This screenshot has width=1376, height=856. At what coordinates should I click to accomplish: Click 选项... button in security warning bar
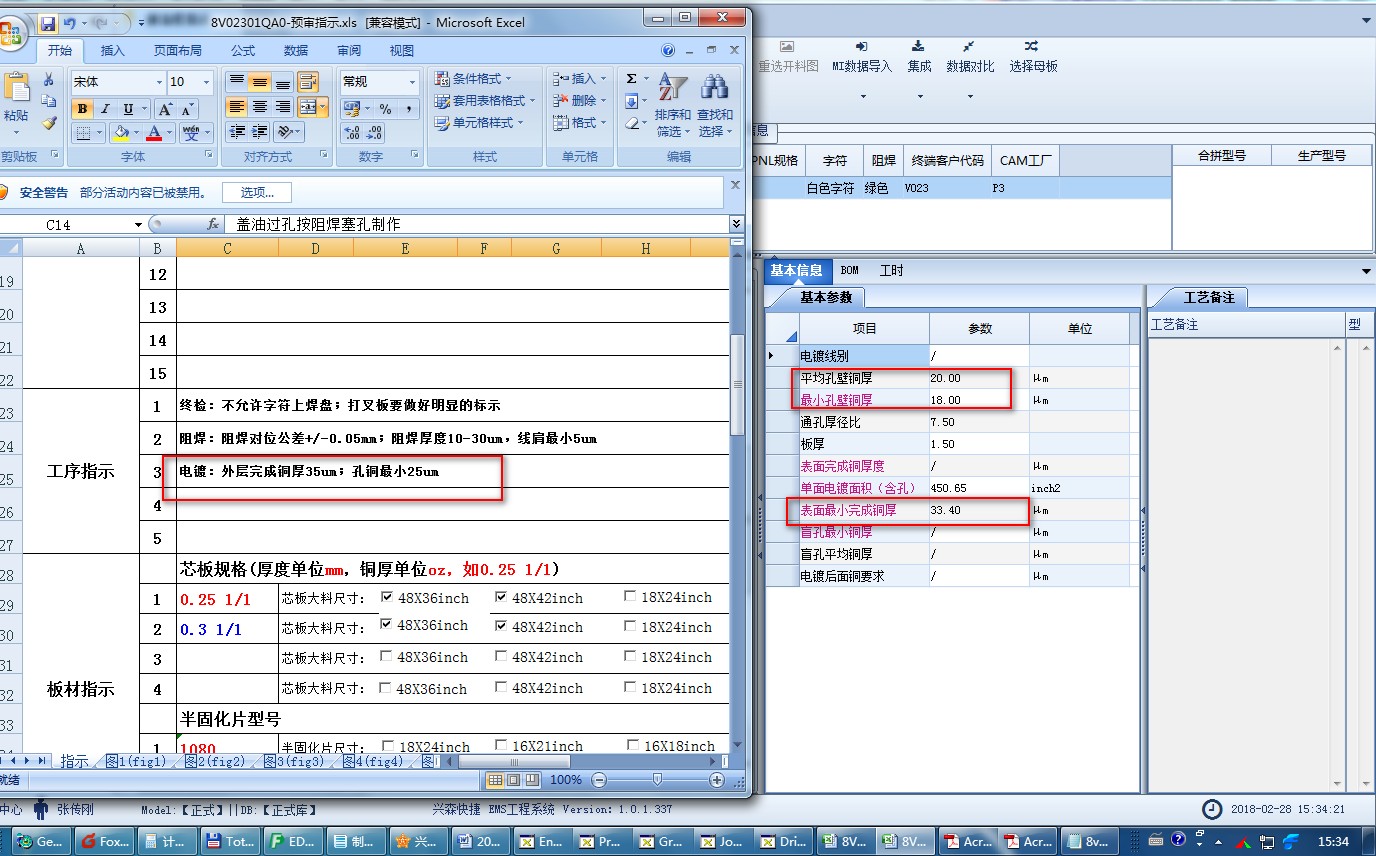pos(257,192)
